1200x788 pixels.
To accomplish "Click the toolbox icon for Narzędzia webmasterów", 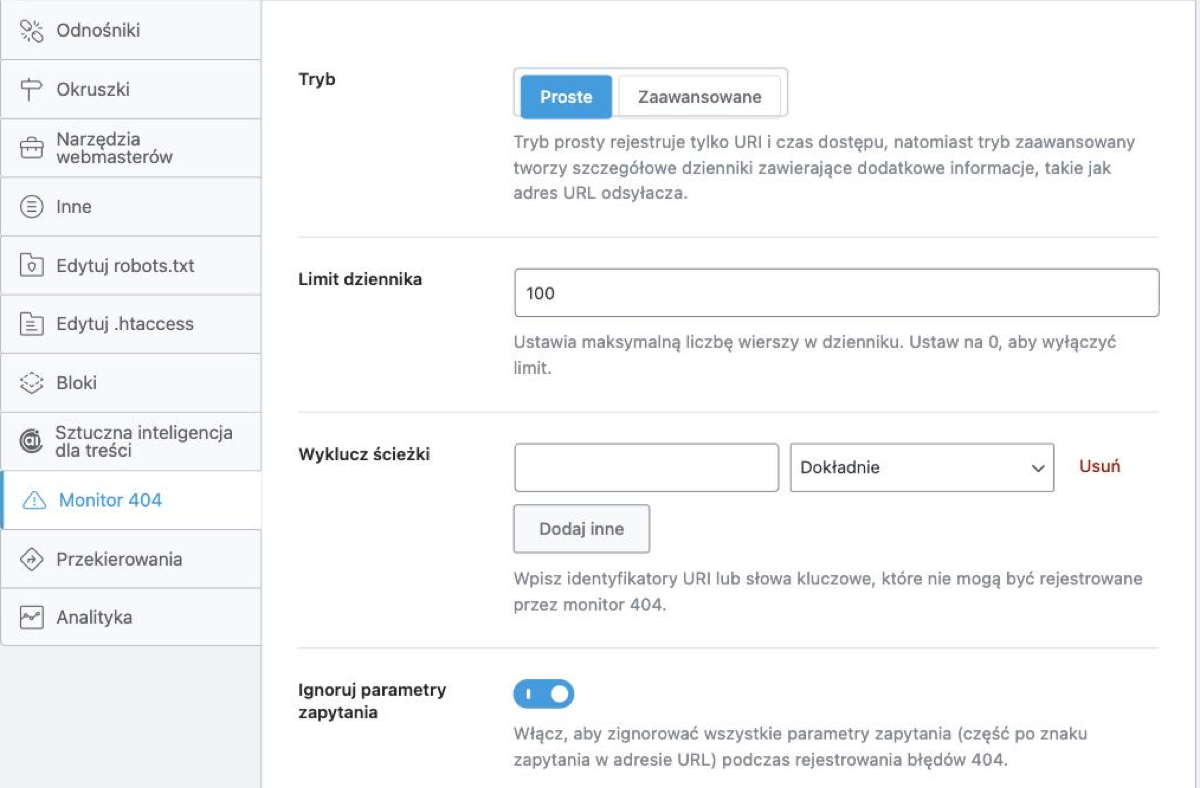I will click(32, 149).
